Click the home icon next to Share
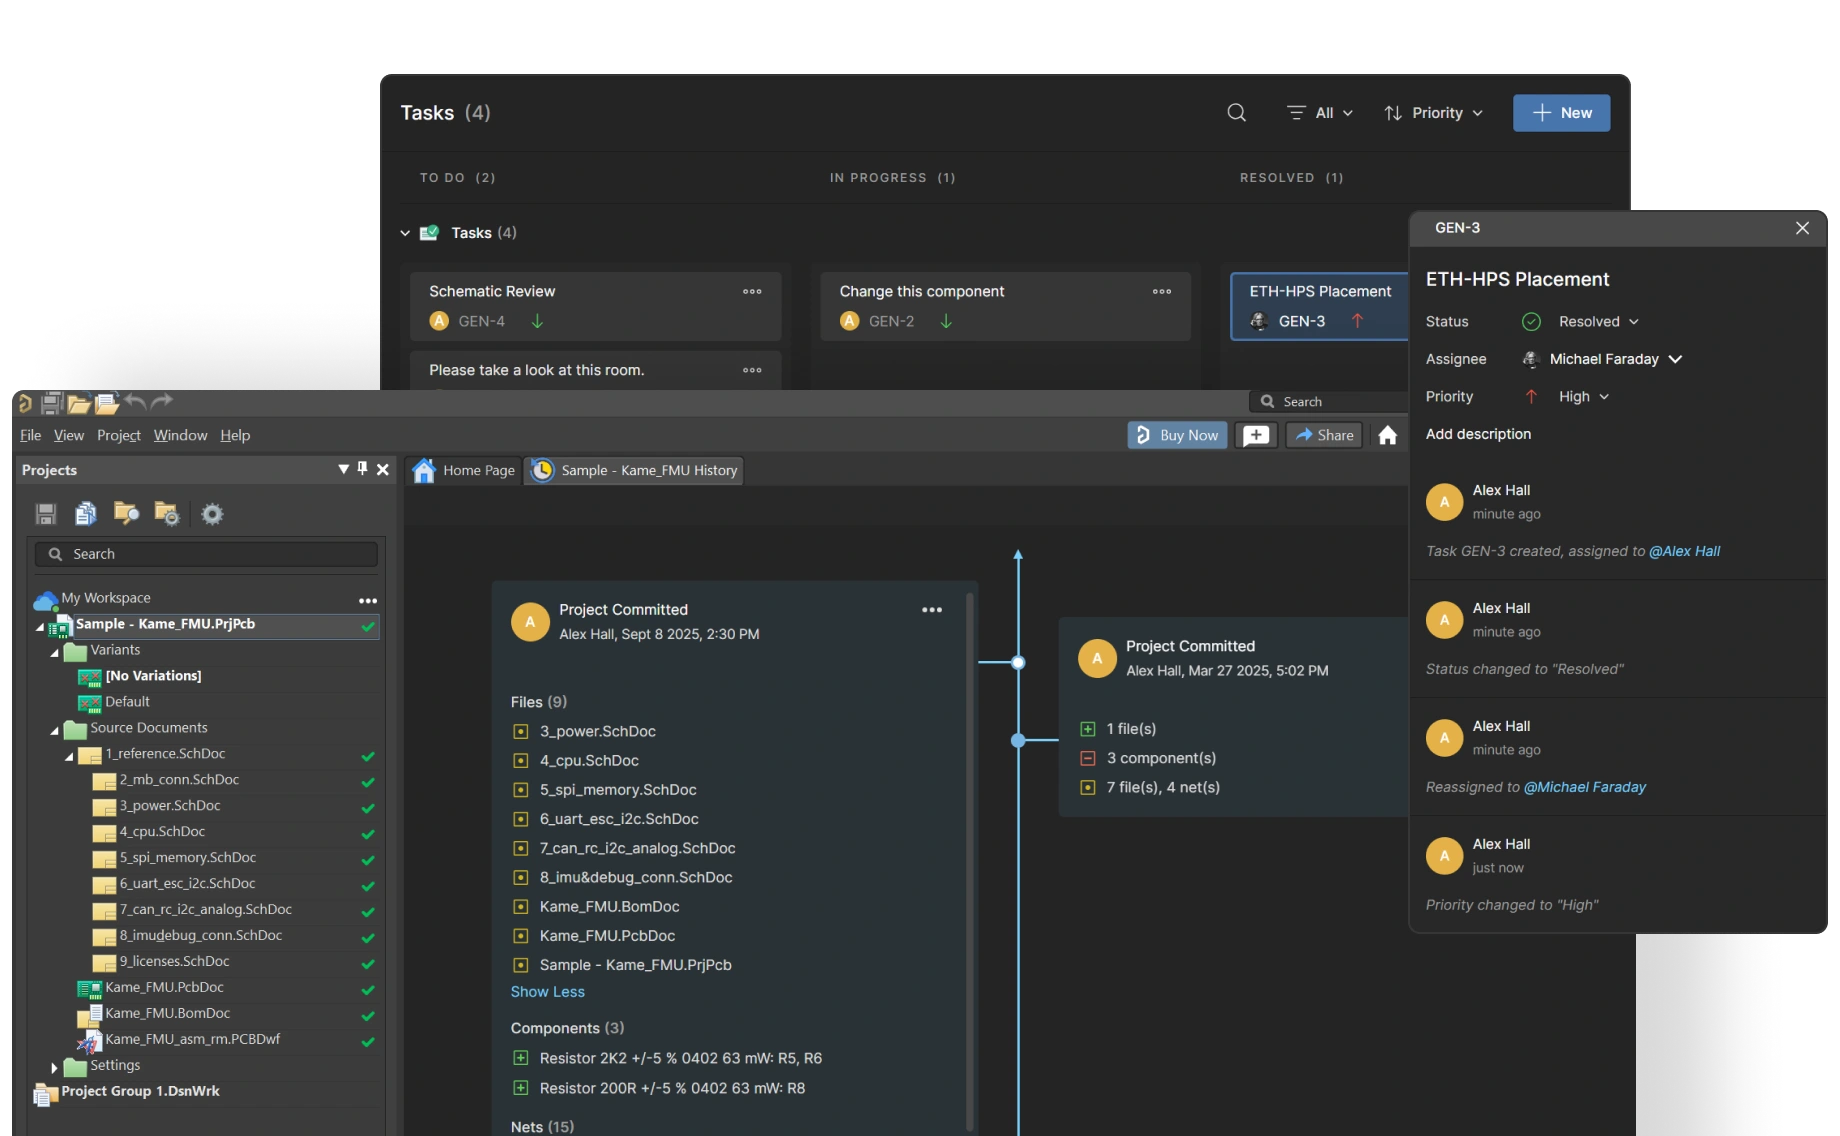 1387,435
